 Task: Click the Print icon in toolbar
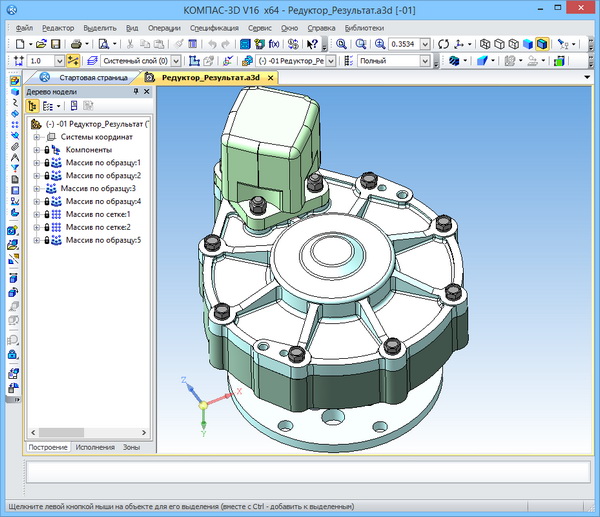tap(77, 45)
